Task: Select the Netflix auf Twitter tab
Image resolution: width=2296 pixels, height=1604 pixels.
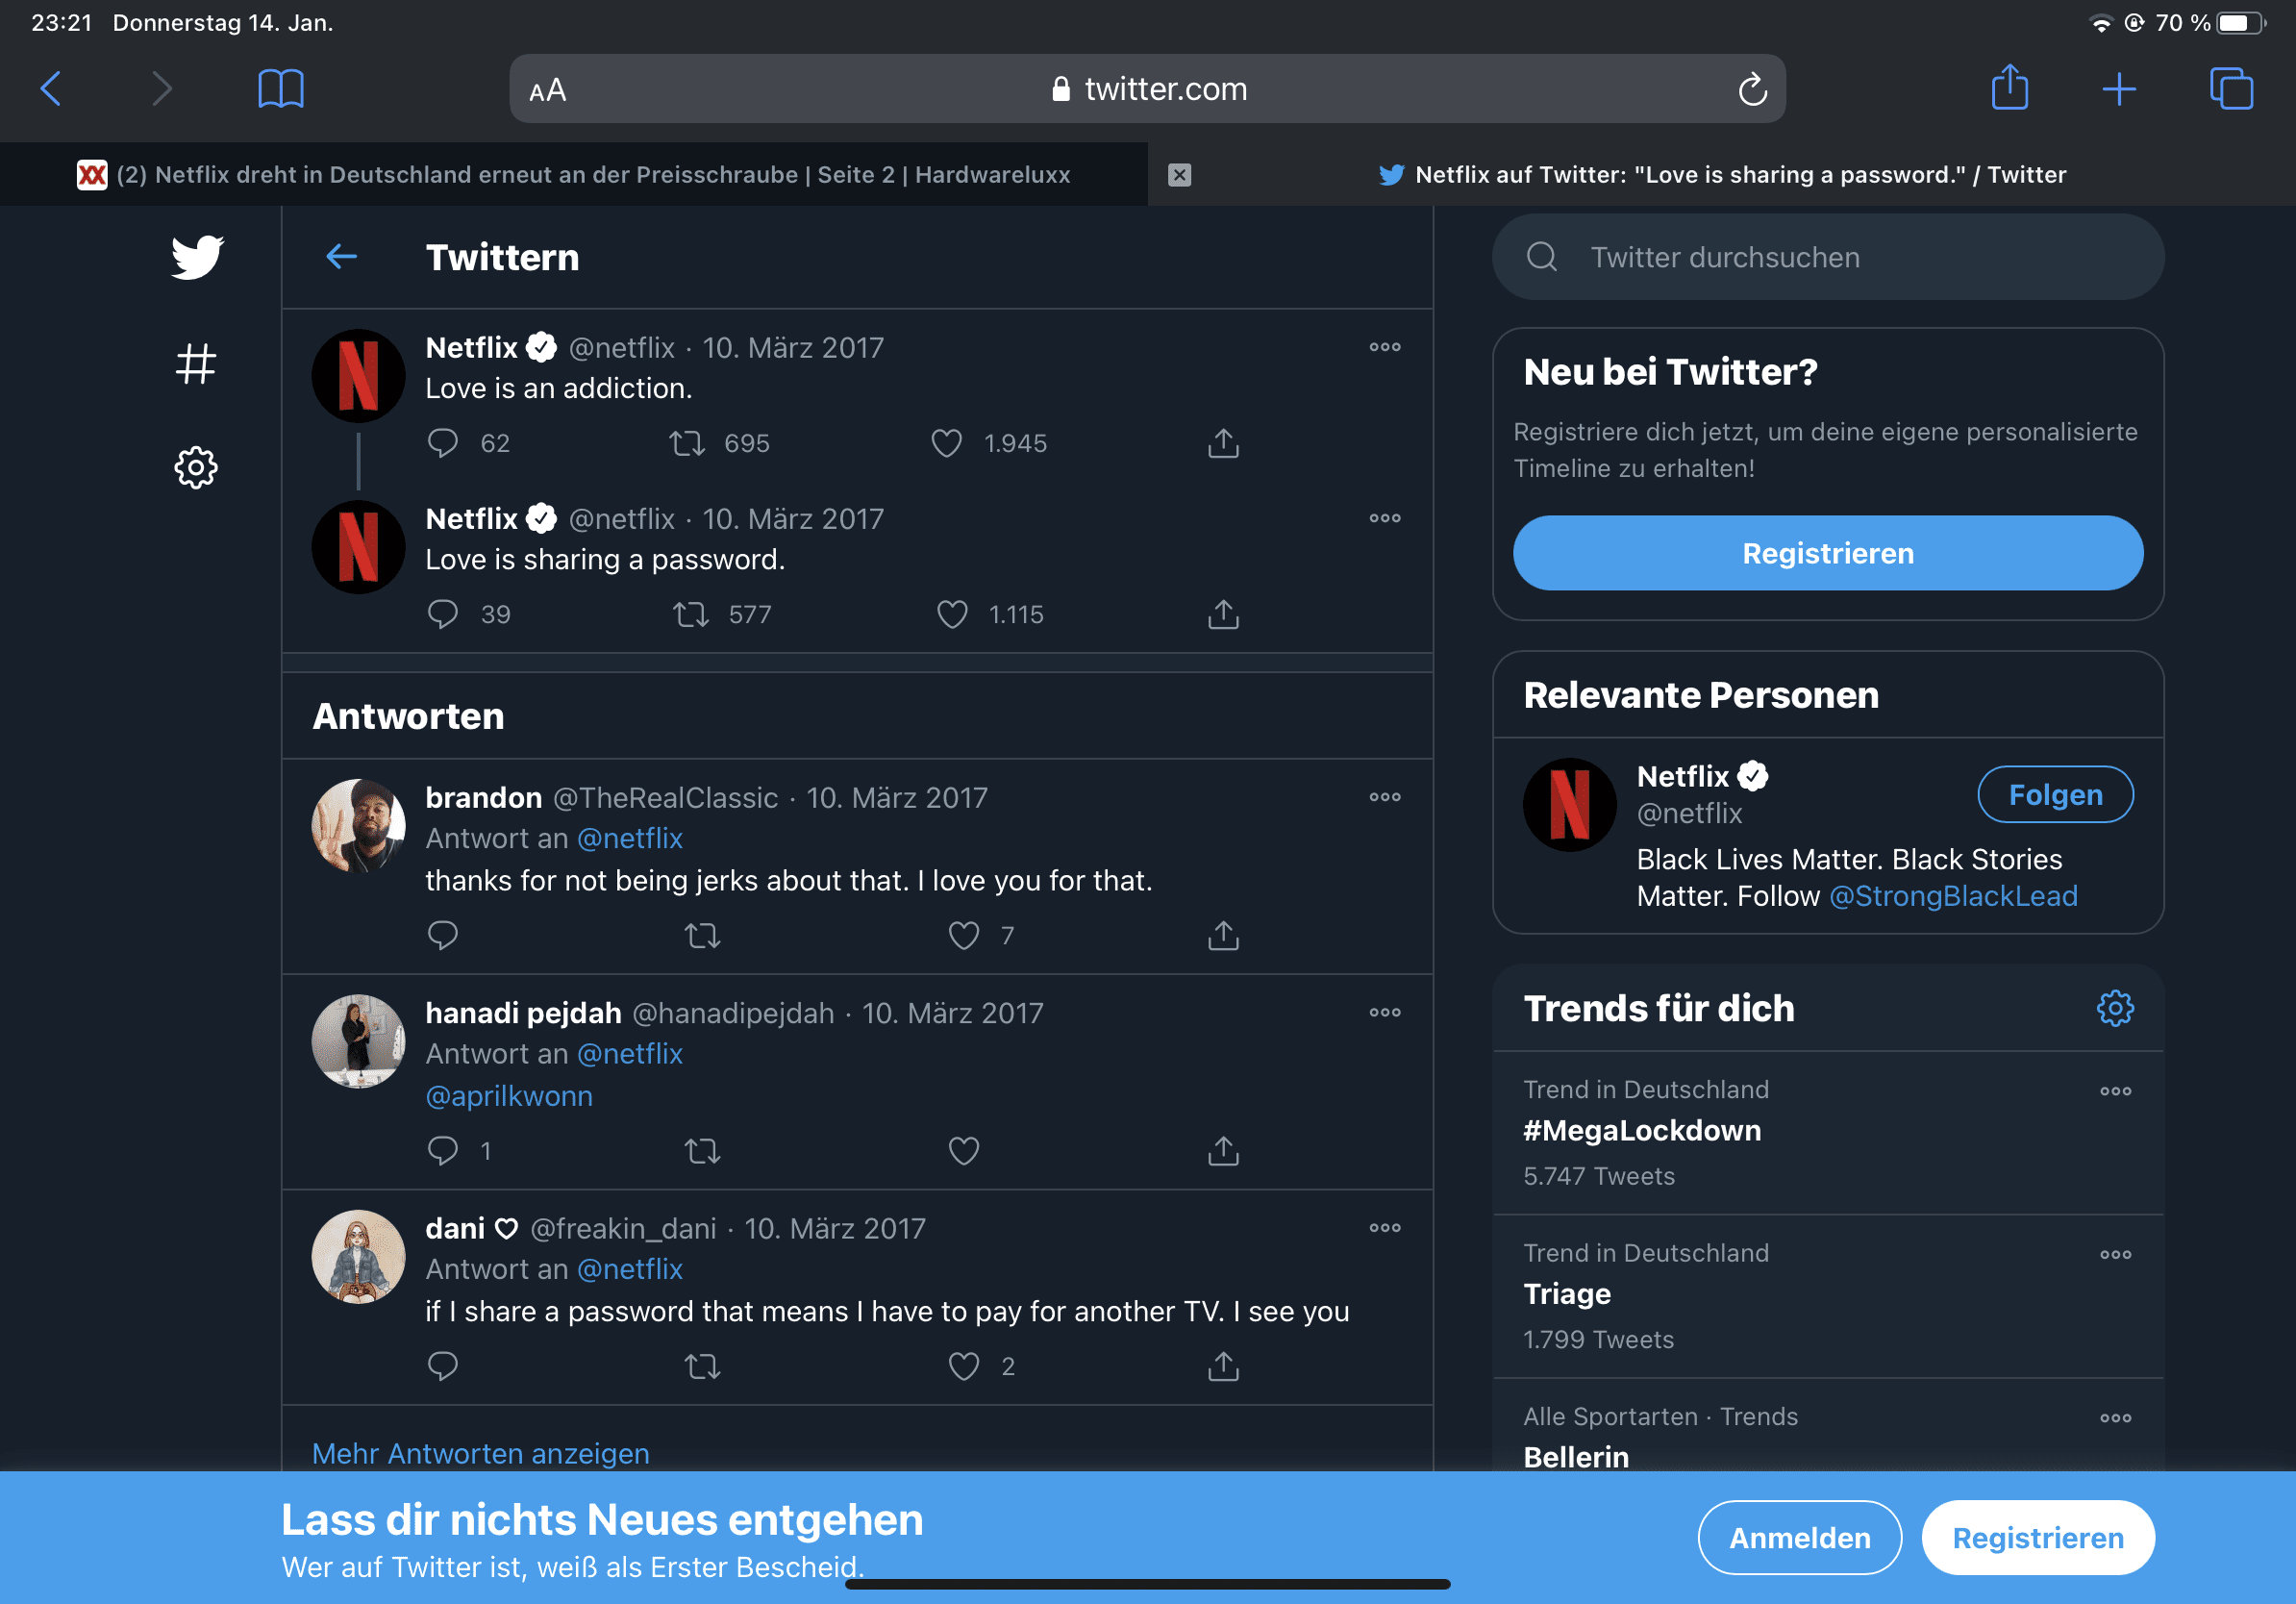Action: pyautogui.click(x=1722, y=175)
